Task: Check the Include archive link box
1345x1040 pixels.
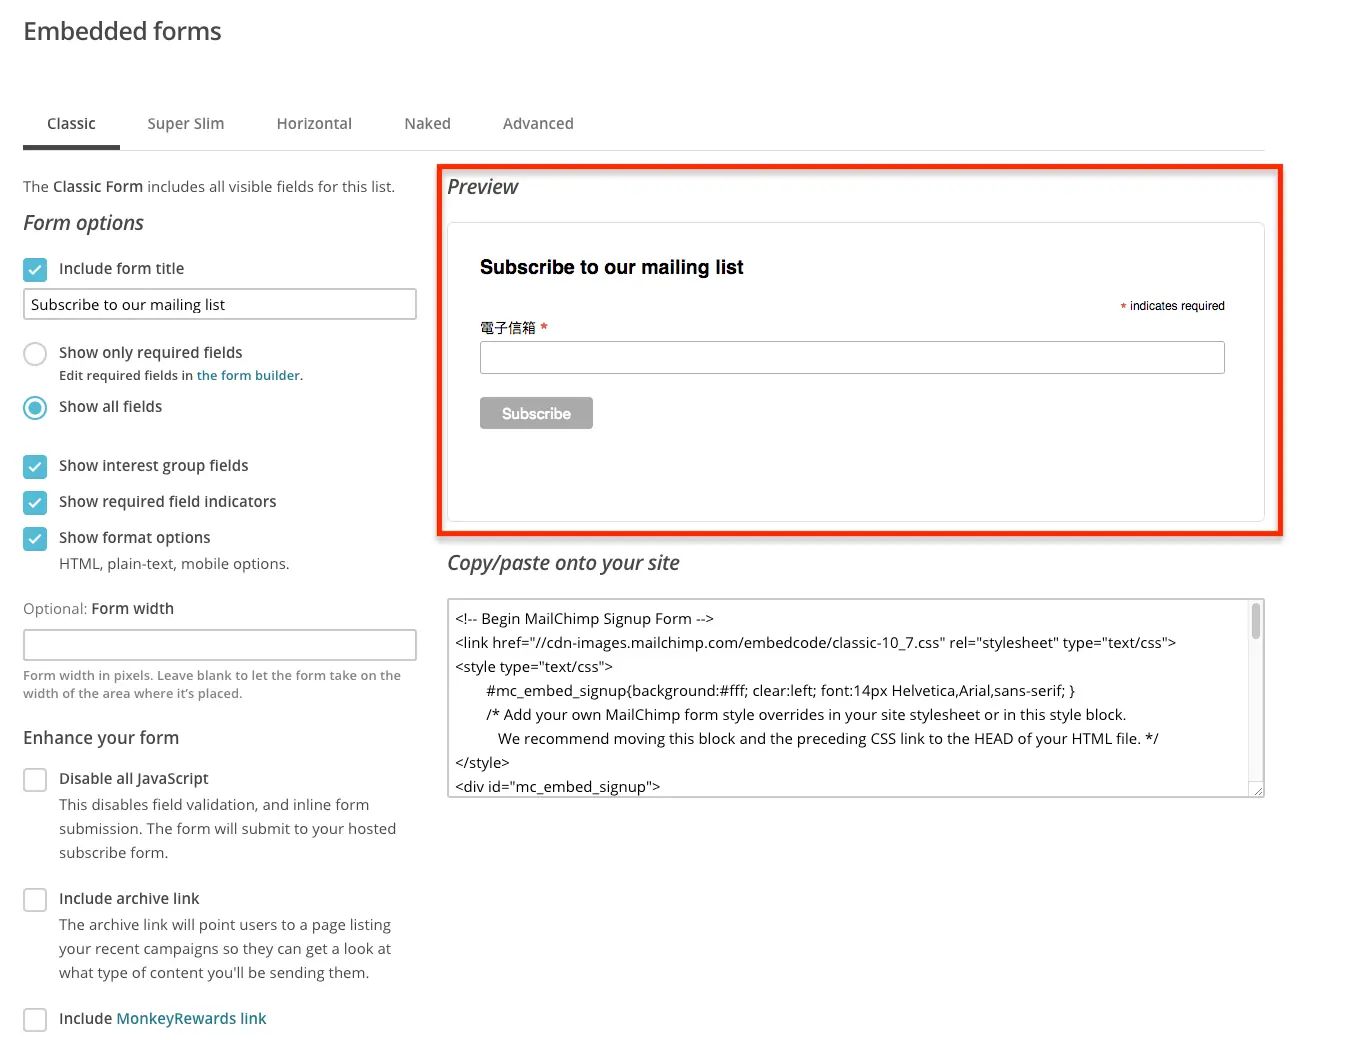Action: click(x=35, y=900)
